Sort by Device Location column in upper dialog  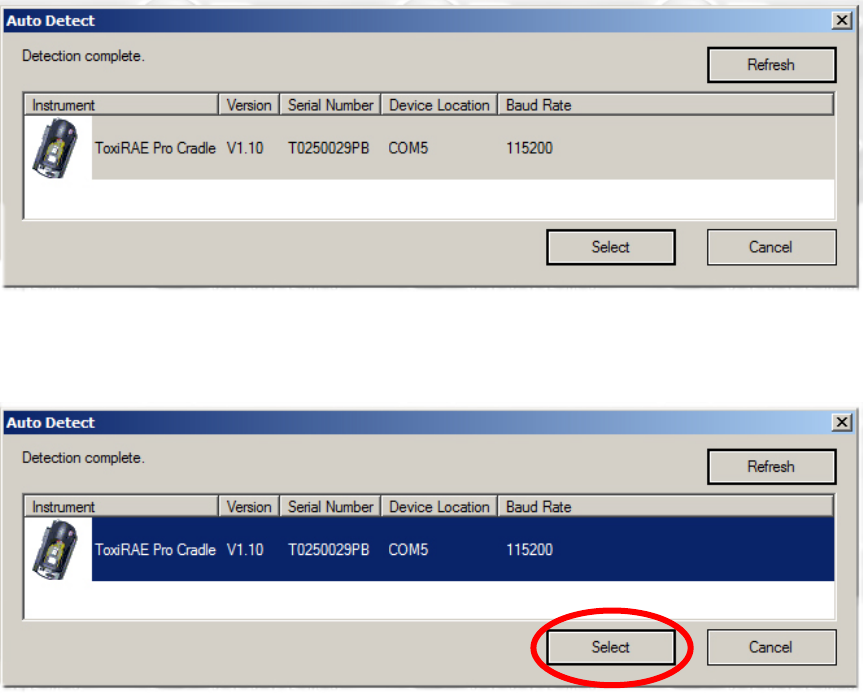pos(439,105)
